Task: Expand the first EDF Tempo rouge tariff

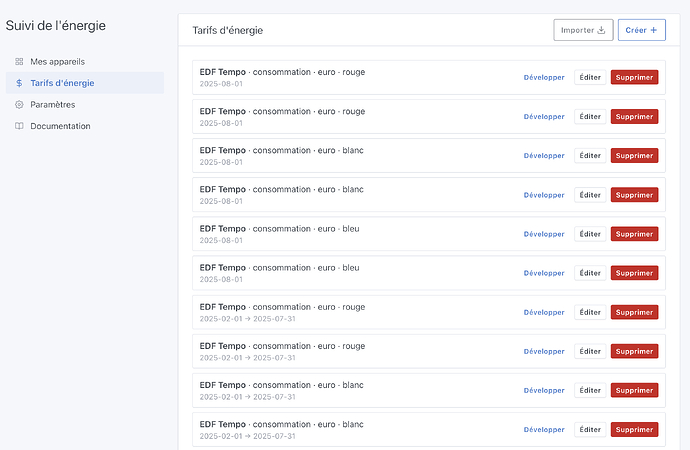Action: tap(544, 77)
